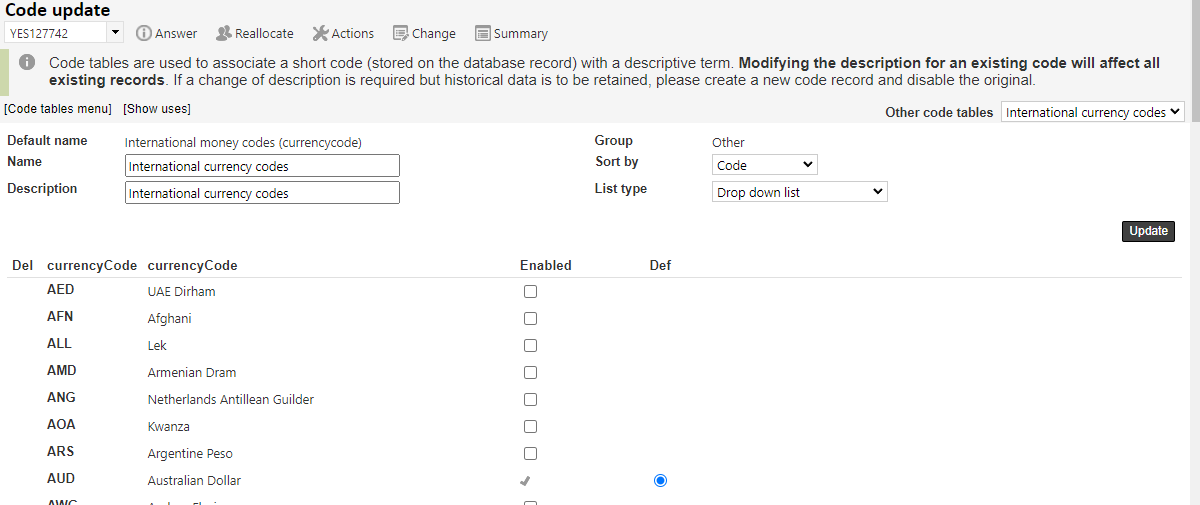Open the Sort by Code dropdown
The height and width of the screenshot is (505, 1200).
[765, 165]
